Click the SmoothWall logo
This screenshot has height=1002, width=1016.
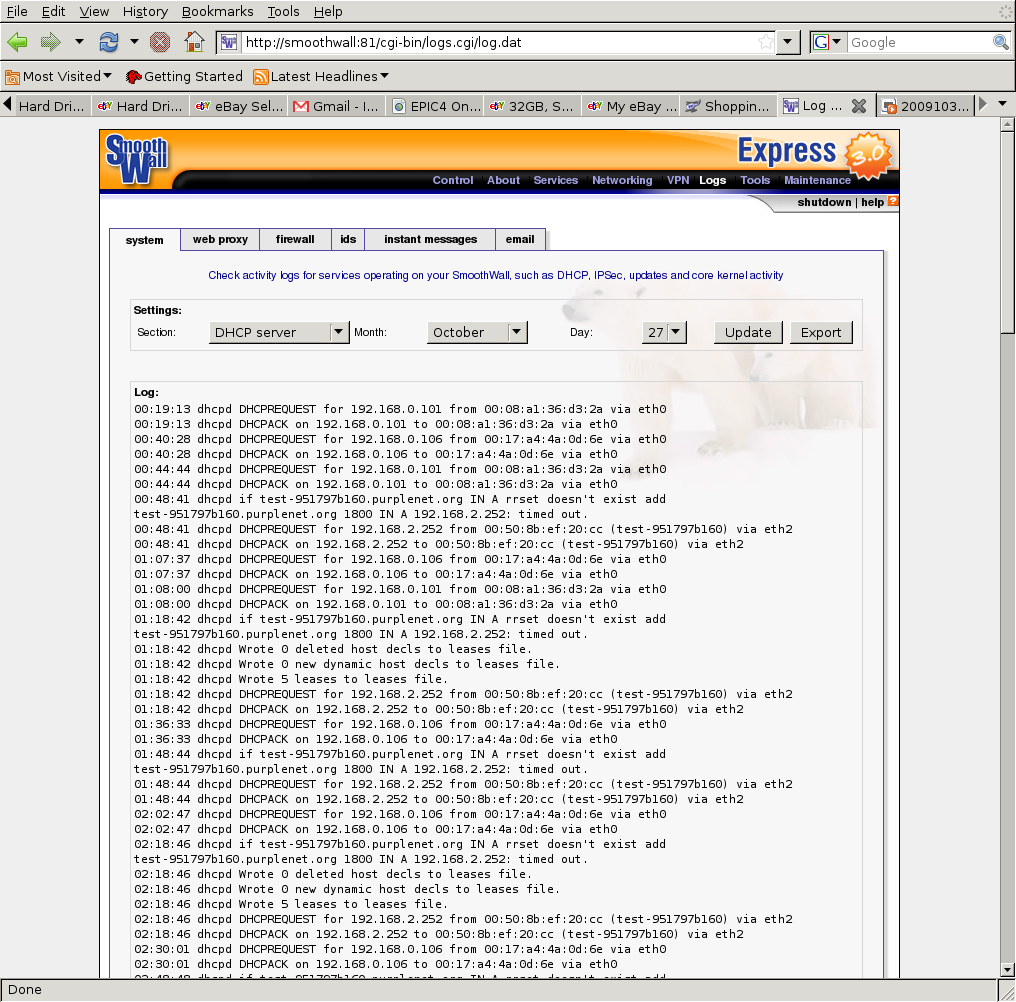click(137, 159)
